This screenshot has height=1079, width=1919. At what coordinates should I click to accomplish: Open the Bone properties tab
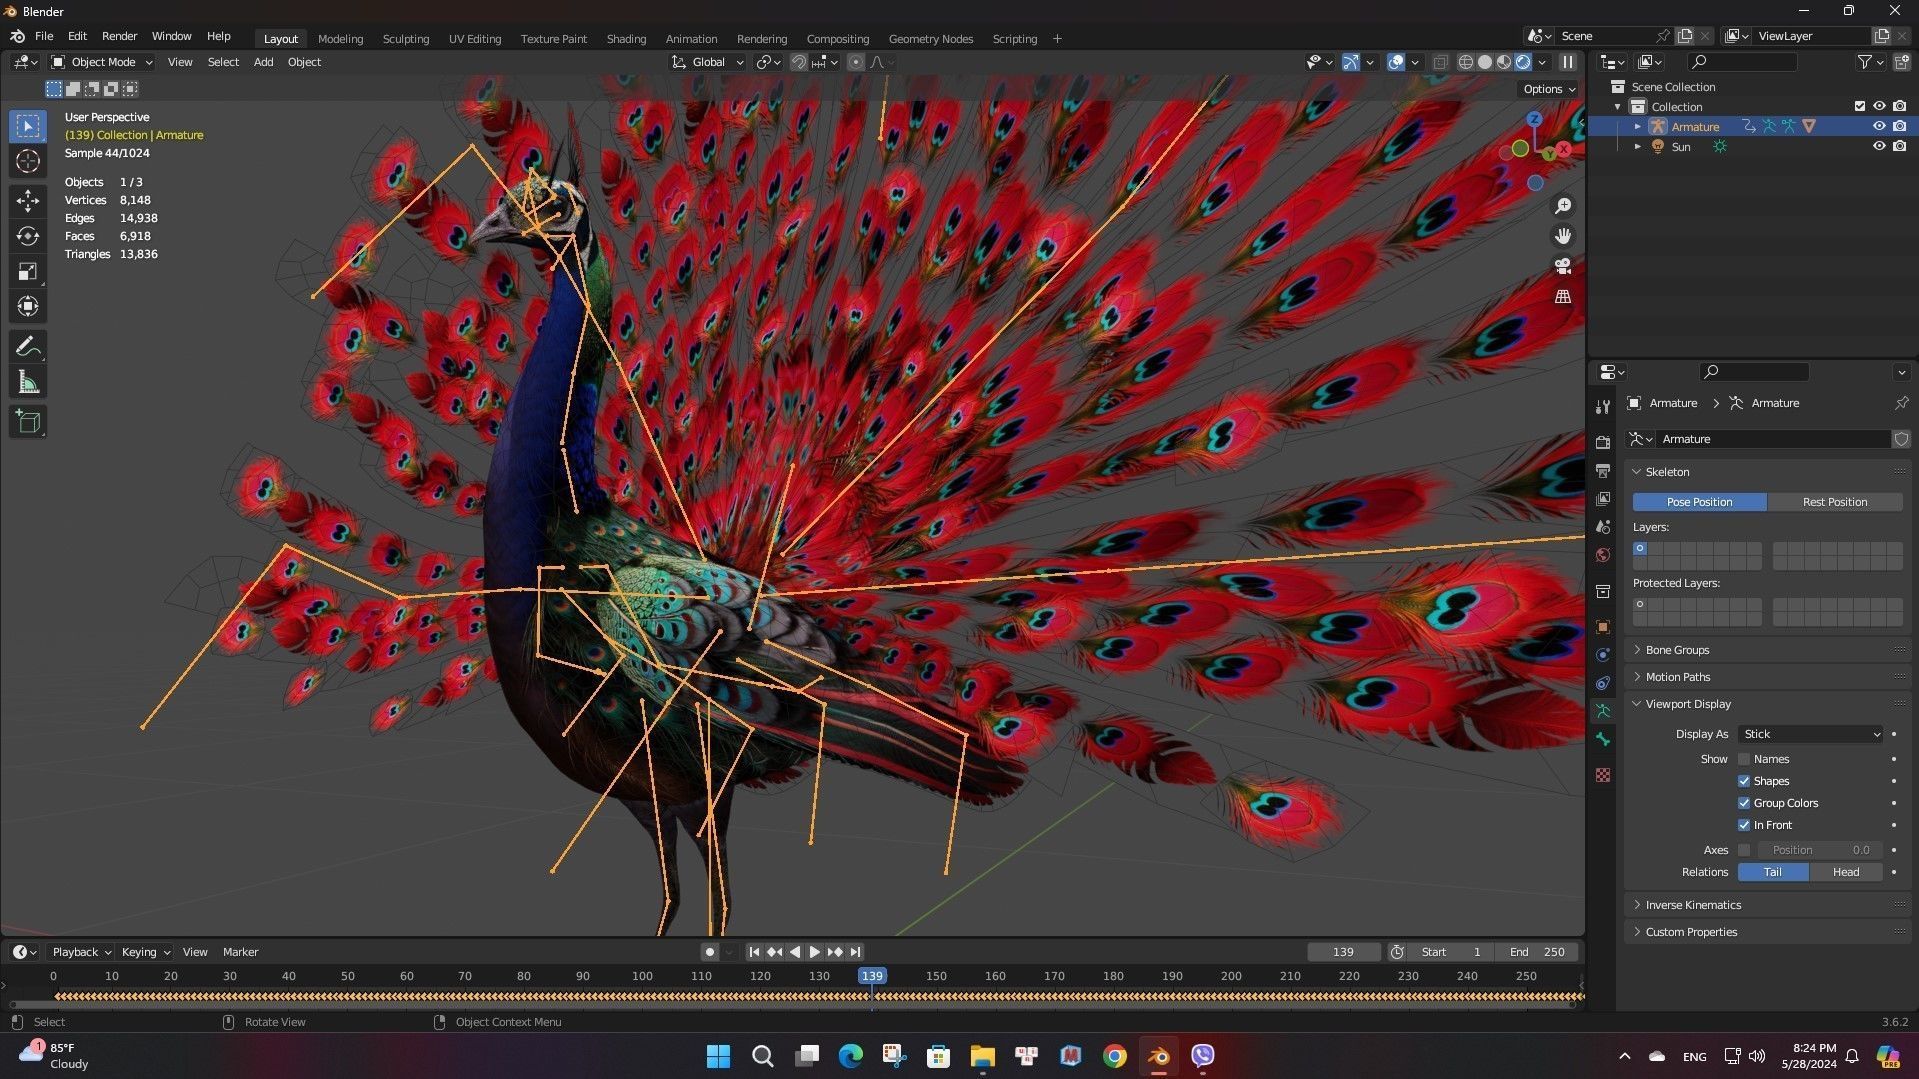coord(1603,739)
